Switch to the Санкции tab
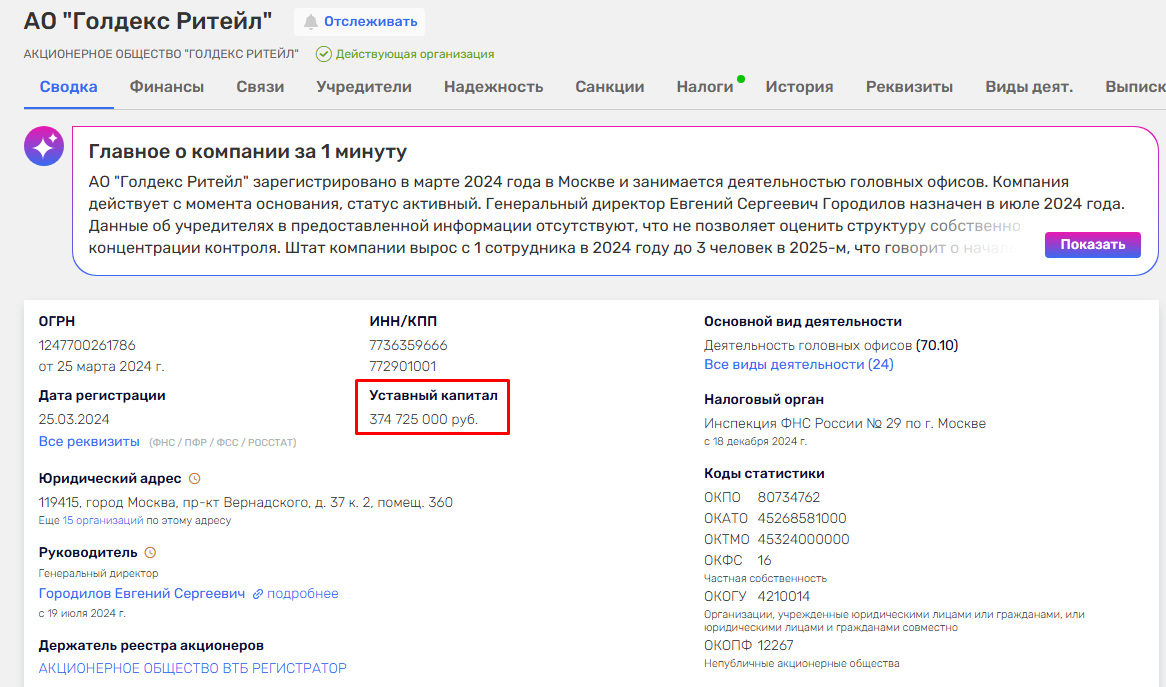This screenshot has height=687, width=1166. tap(610, 87)
